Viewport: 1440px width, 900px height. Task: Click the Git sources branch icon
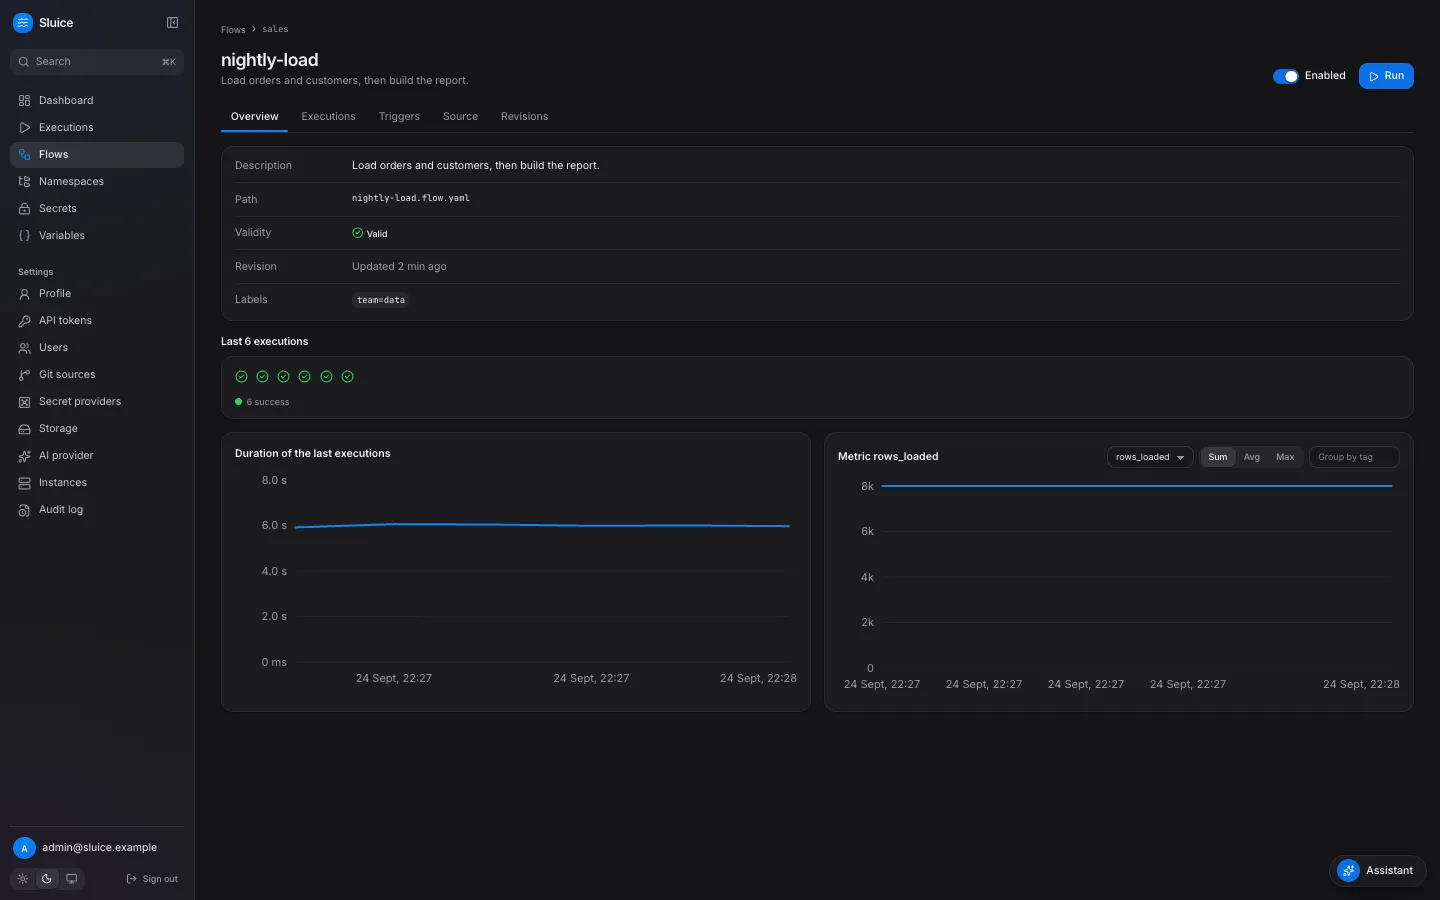[24, 375]
